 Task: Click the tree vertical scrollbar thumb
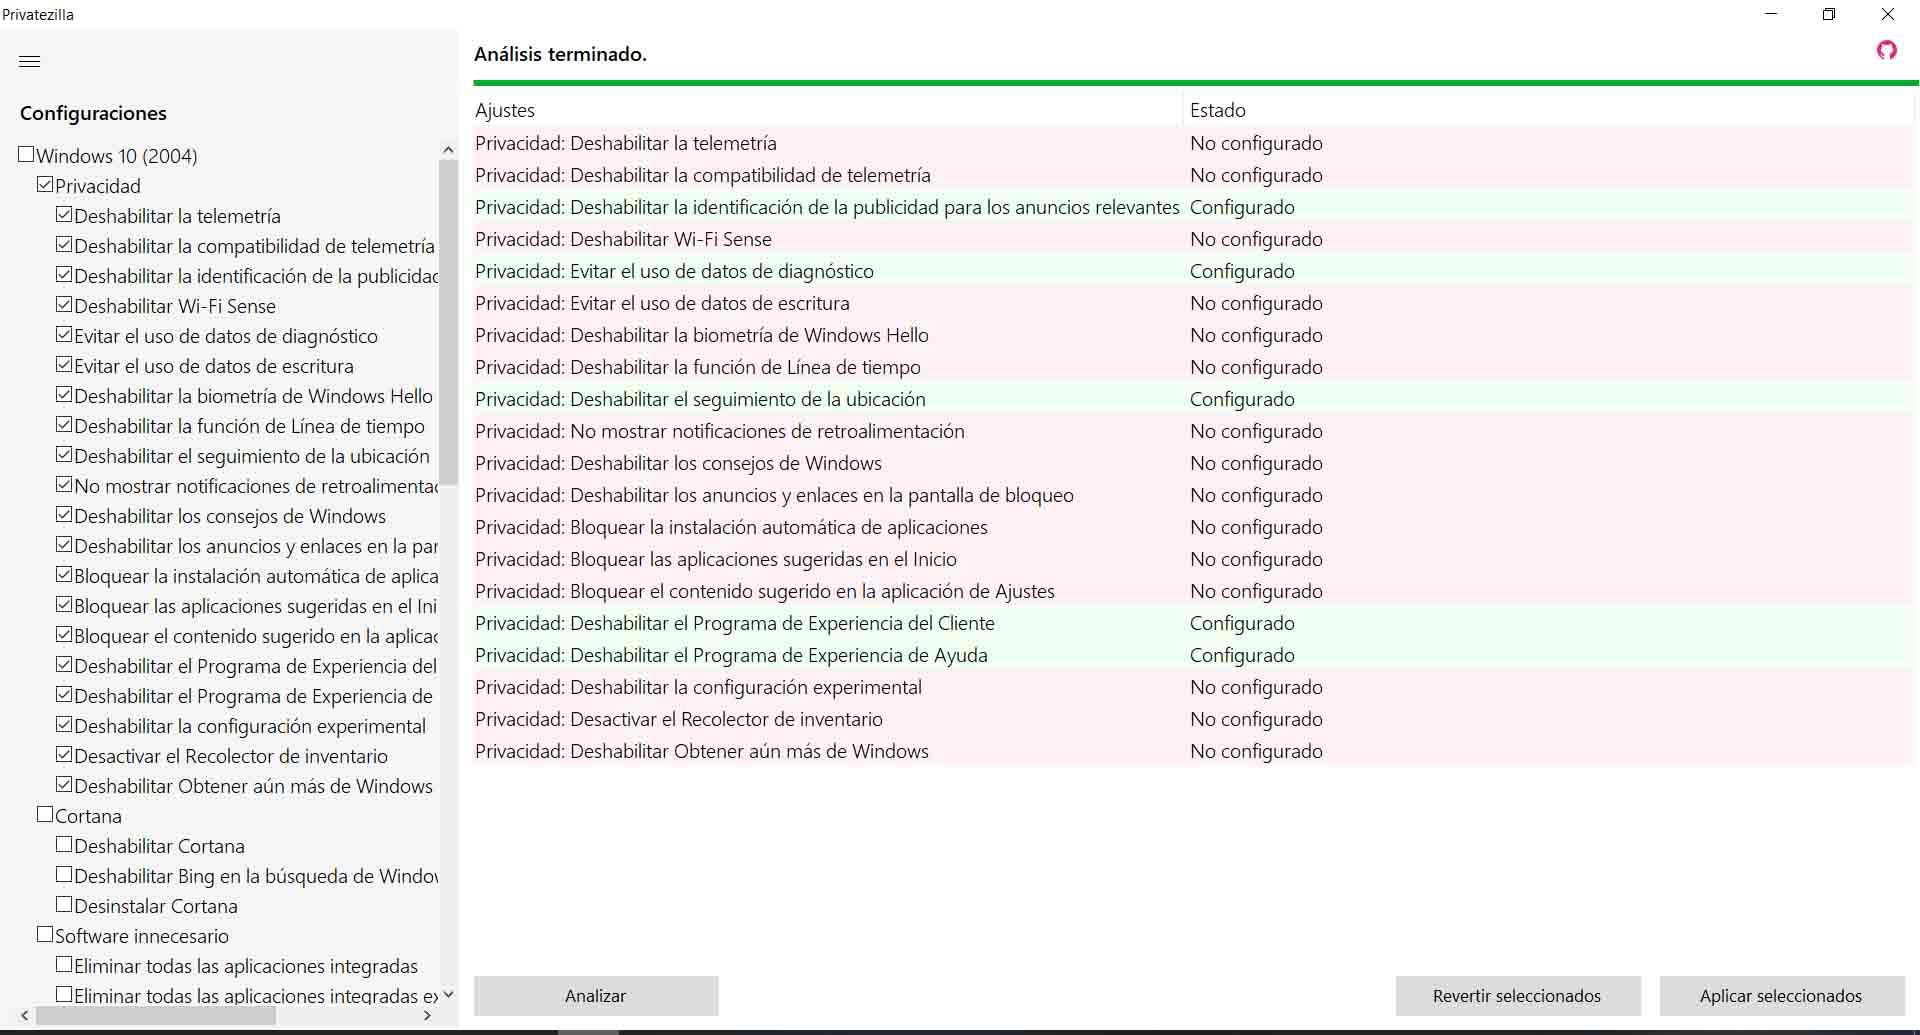pyautogui.click(x=448, y=322)
